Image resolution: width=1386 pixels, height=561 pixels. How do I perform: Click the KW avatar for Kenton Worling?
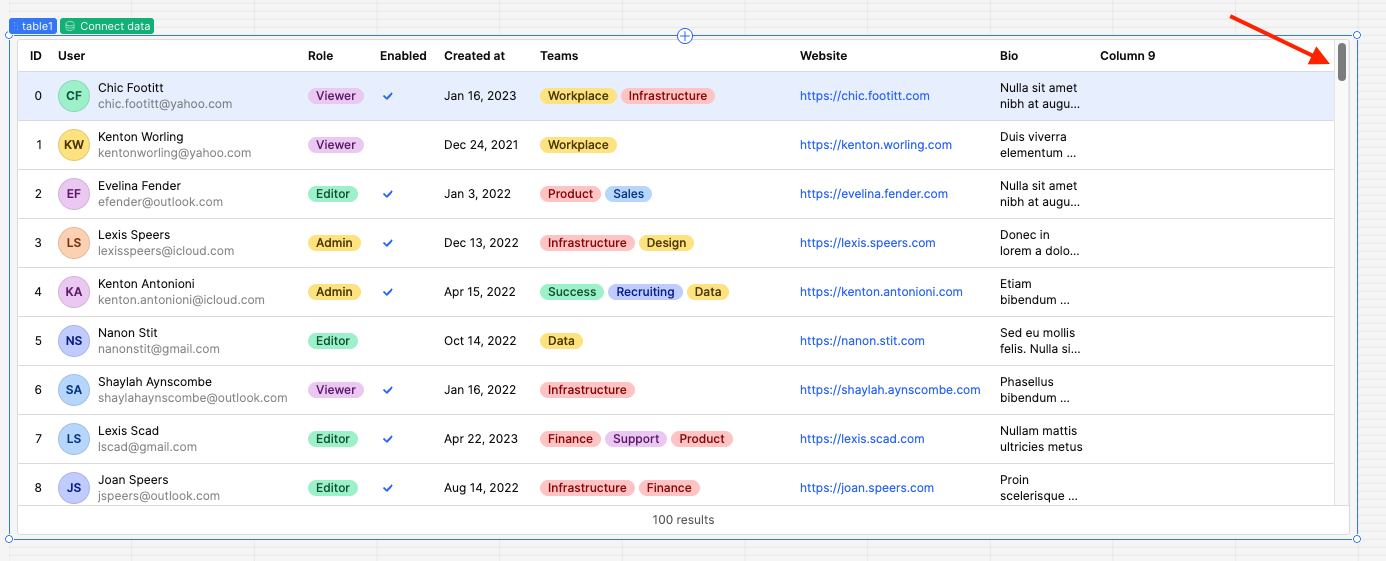point(74,145)
